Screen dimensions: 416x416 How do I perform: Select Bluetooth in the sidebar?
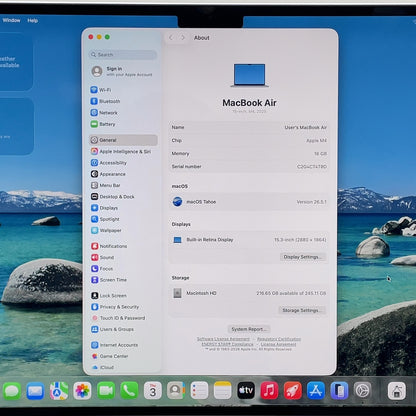(x=105, y=101)
